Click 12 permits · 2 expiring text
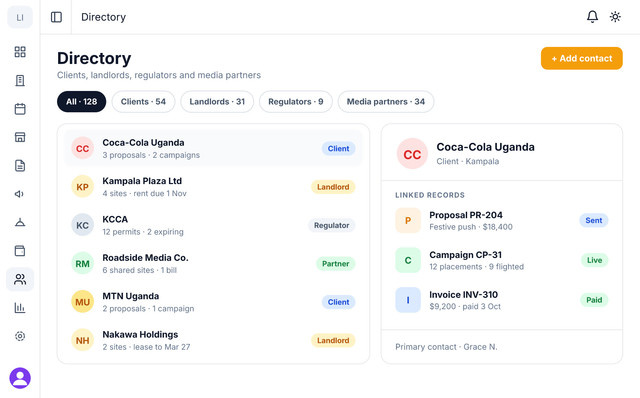The image size is (640, 398). pyautogui.click(x=143, y=232)
